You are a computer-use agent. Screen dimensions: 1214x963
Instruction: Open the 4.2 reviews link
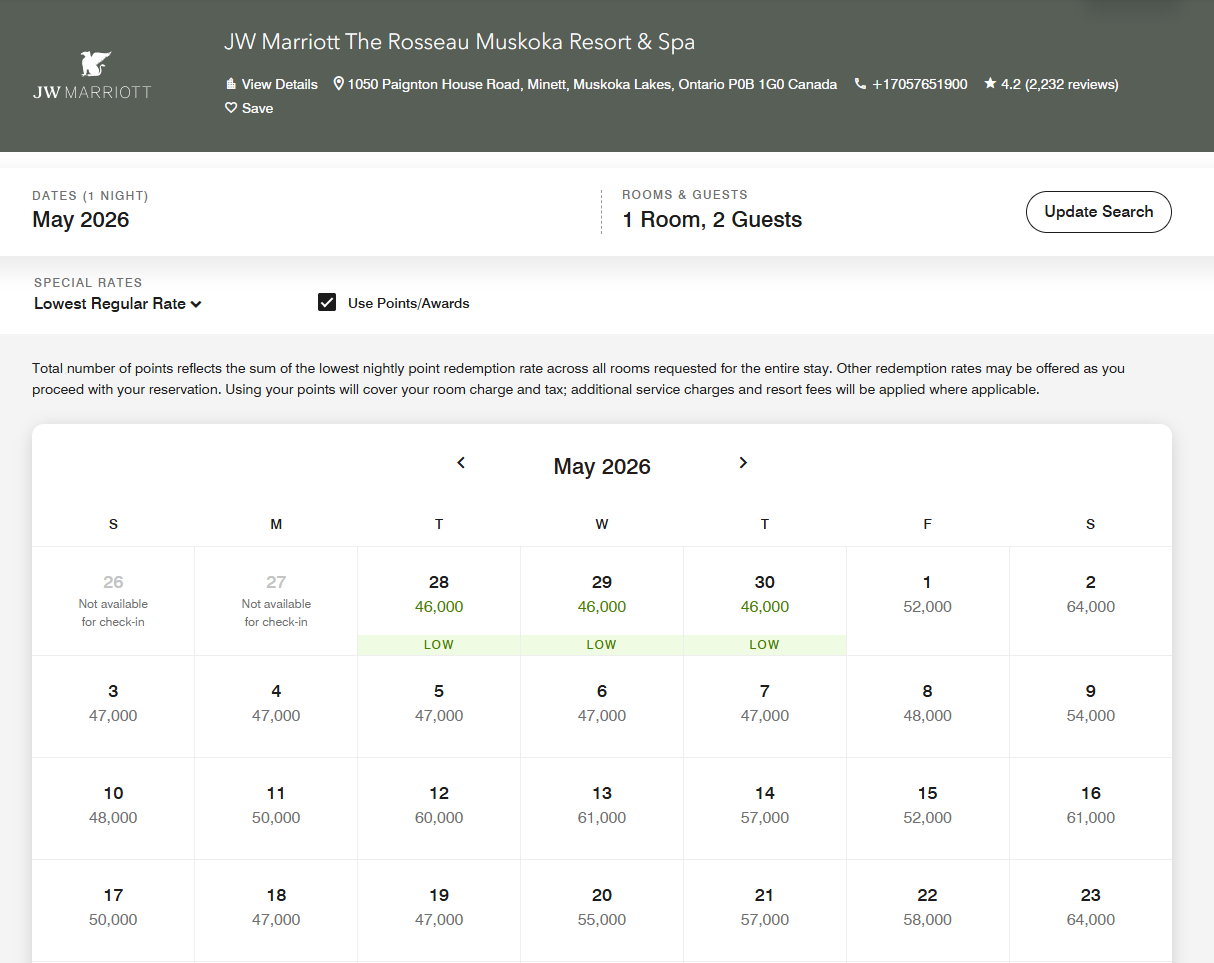pos(1059,84)
